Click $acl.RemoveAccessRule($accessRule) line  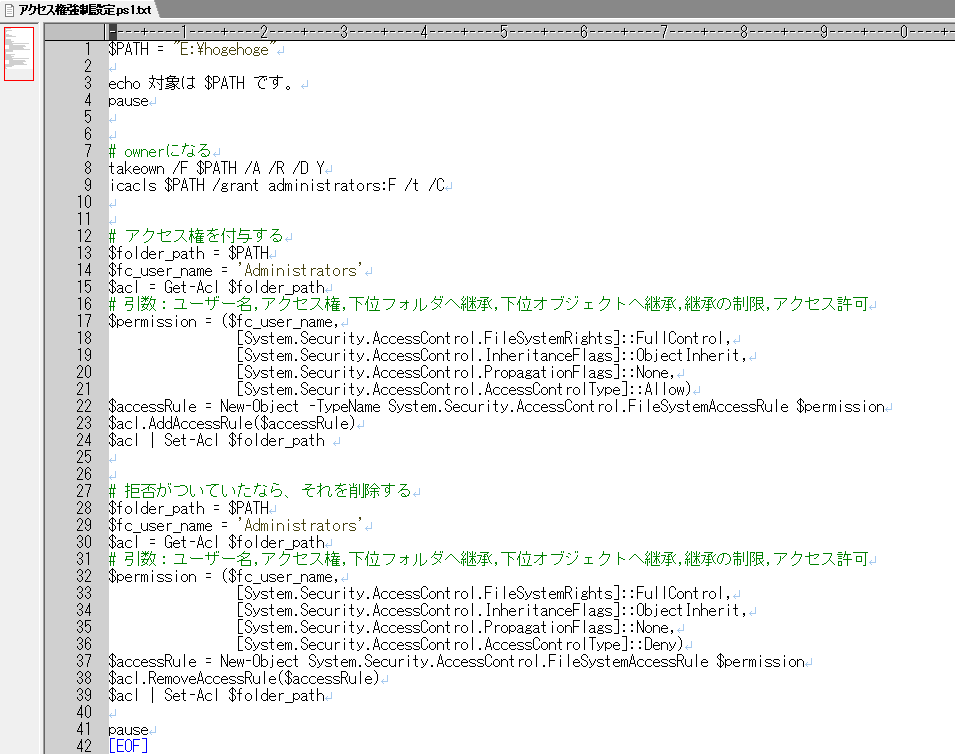244,678
